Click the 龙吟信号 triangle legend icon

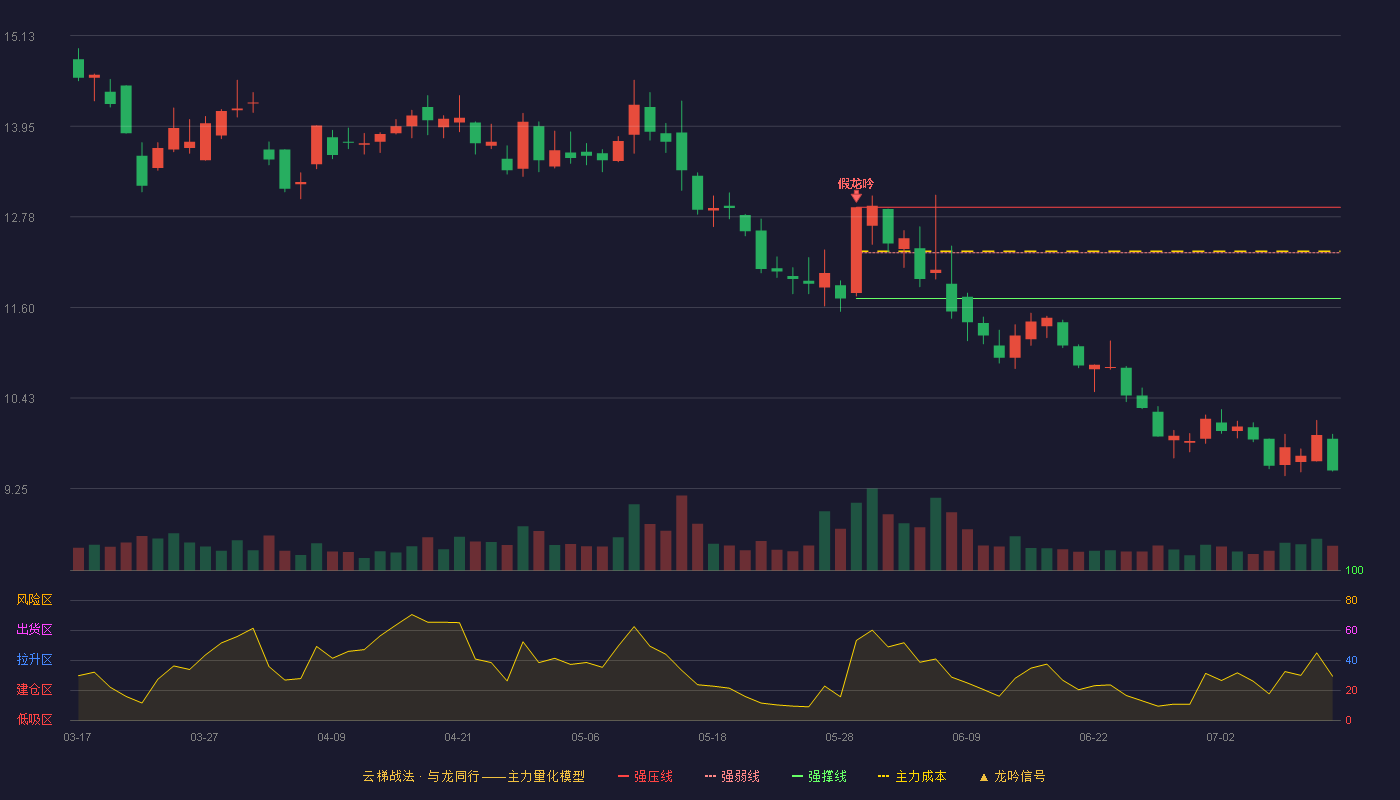983,777
